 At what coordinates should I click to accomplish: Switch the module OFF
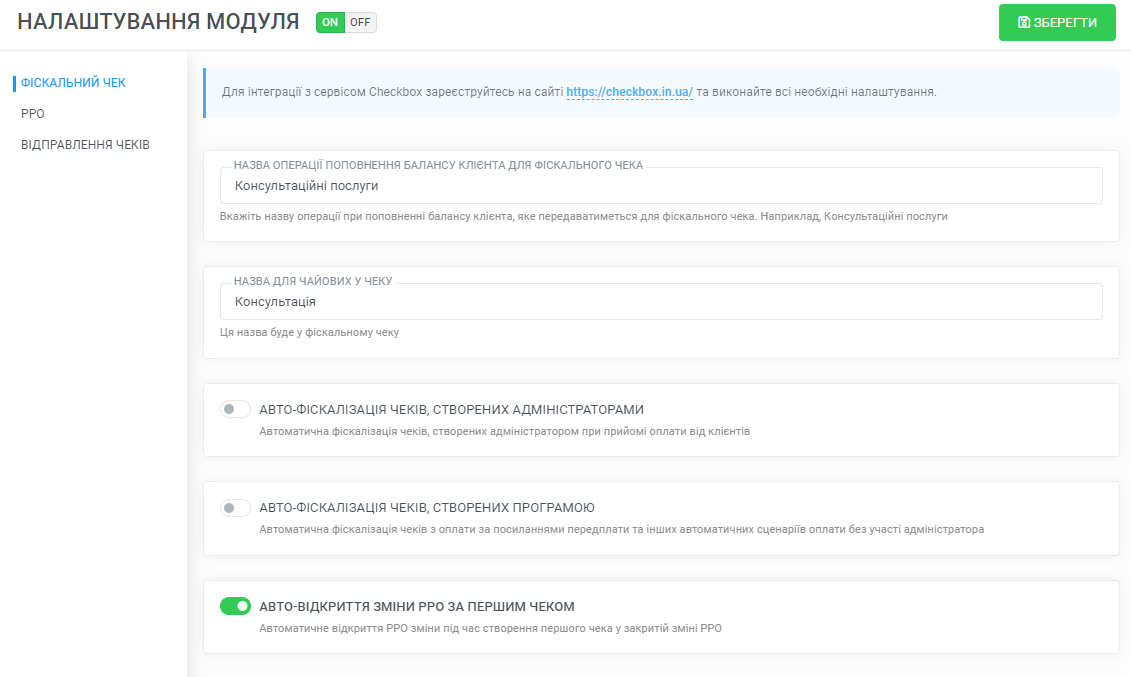[x=360, y=22]
